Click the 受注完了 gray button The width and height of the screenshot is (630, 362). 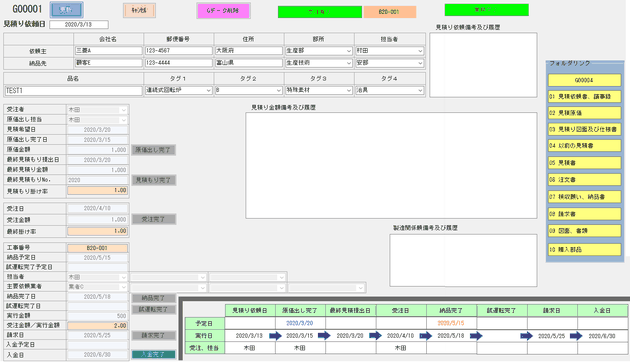[153, 219]
